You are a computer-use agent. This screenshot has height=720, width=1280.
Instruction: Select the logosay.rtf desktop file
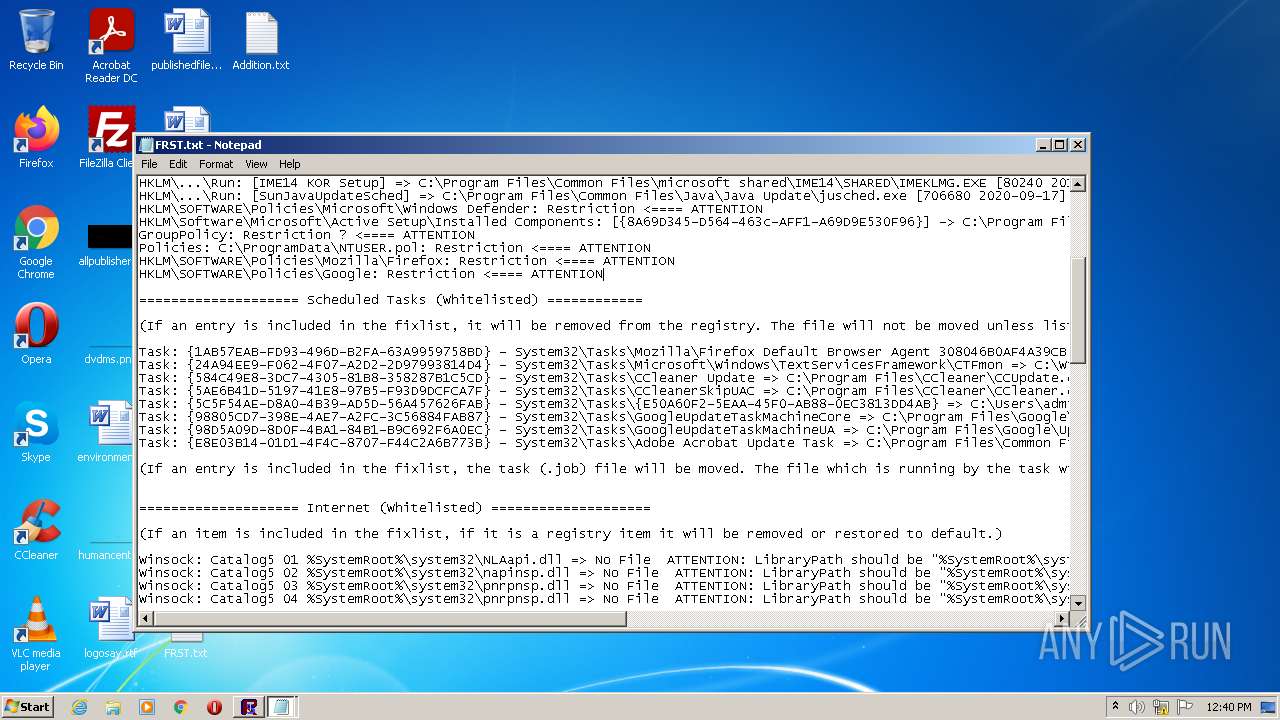pos(110,628)
